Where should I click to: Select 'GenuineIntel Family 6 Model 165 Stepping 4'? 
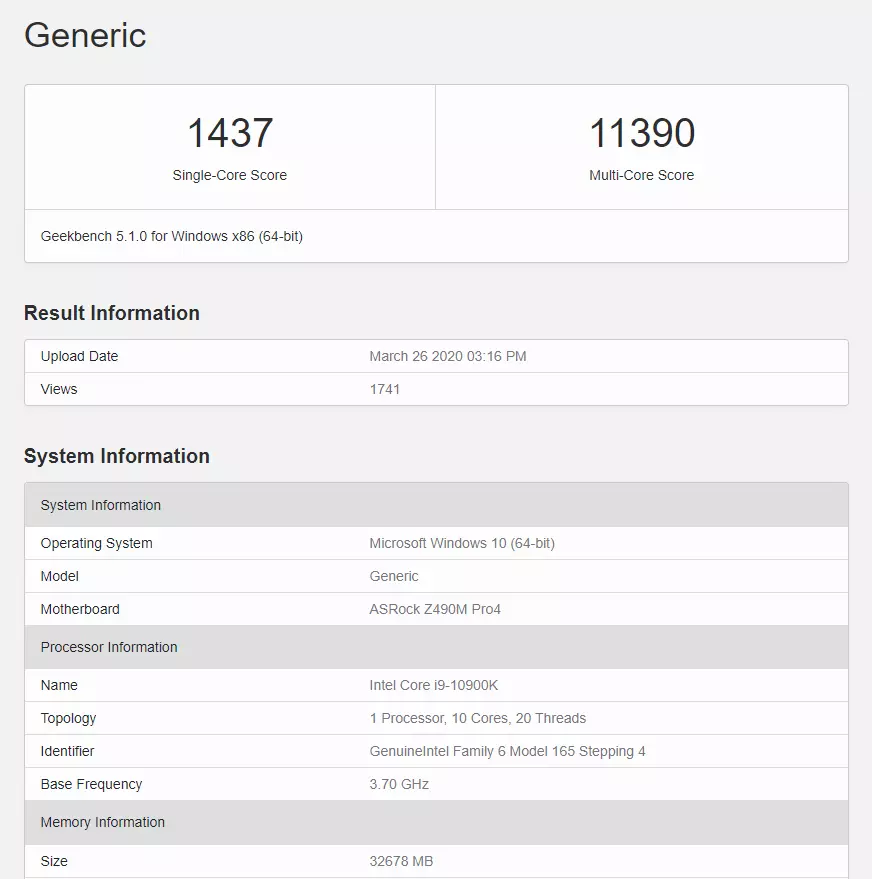click(507, 751)
